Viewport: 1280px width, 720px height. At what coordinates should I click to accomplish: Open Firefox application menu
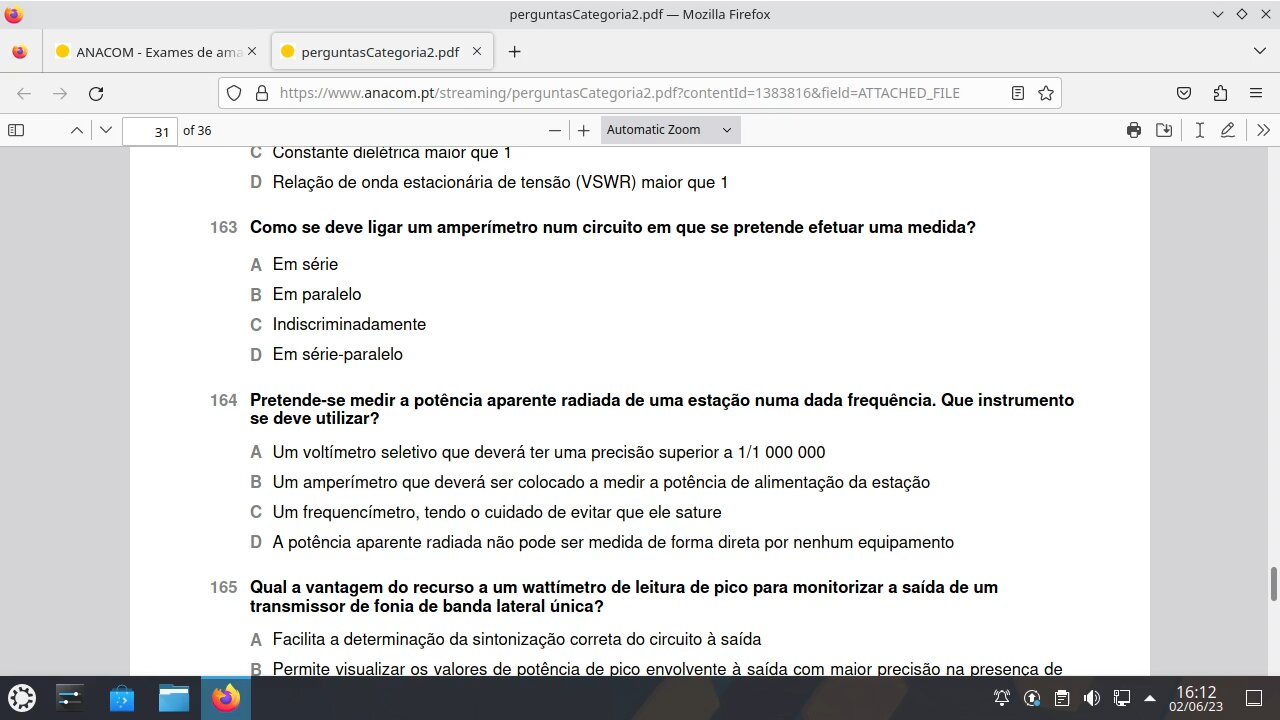(1256, 93)
